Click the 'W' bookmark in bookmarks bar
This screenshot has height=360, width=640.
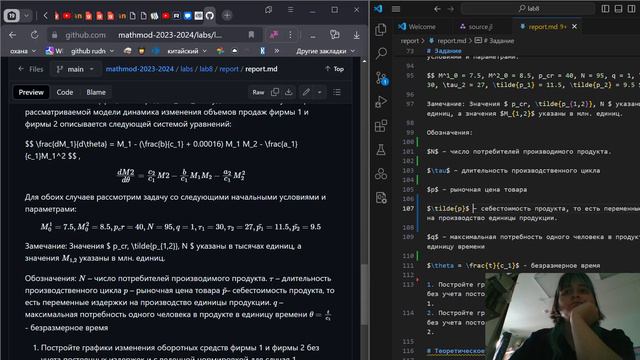pyautogui.click(x=54, y=51)
